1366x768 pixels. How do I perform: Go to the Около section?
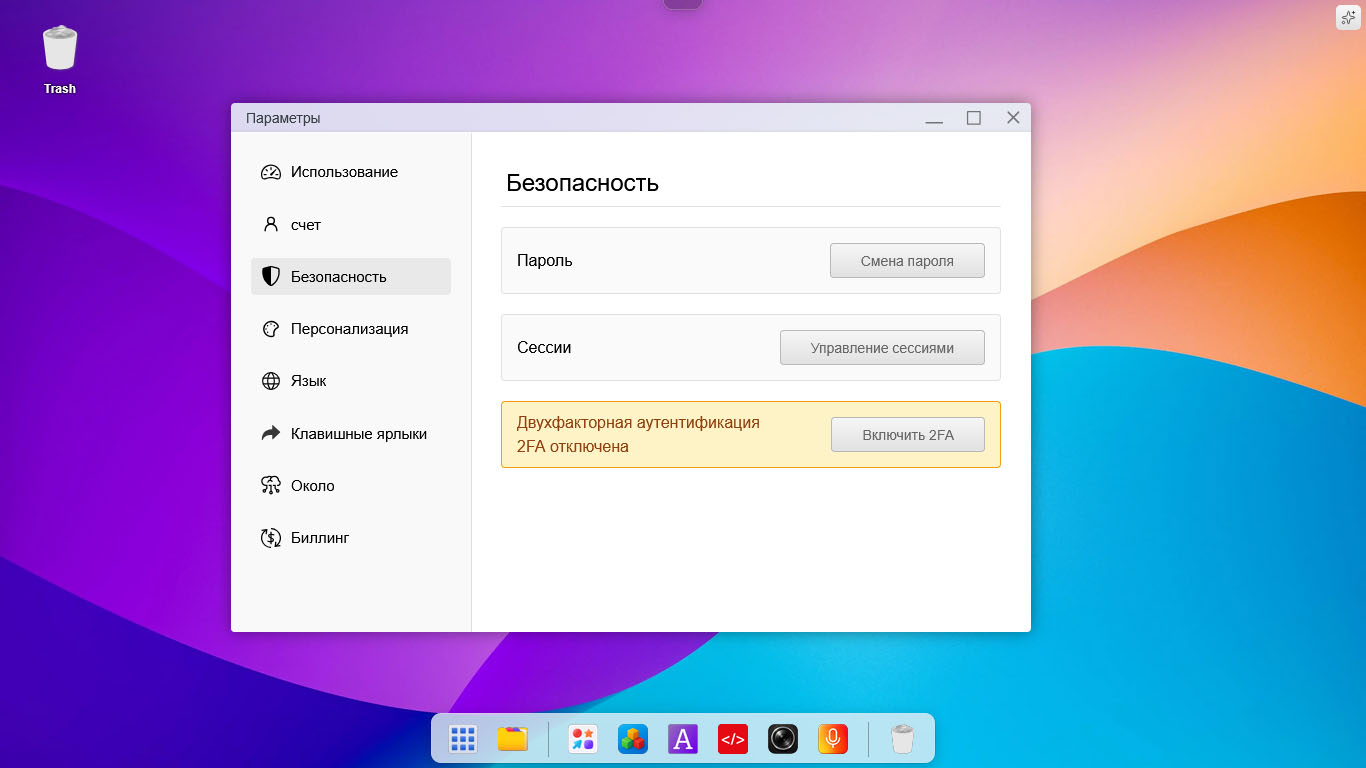pos(351,486)
